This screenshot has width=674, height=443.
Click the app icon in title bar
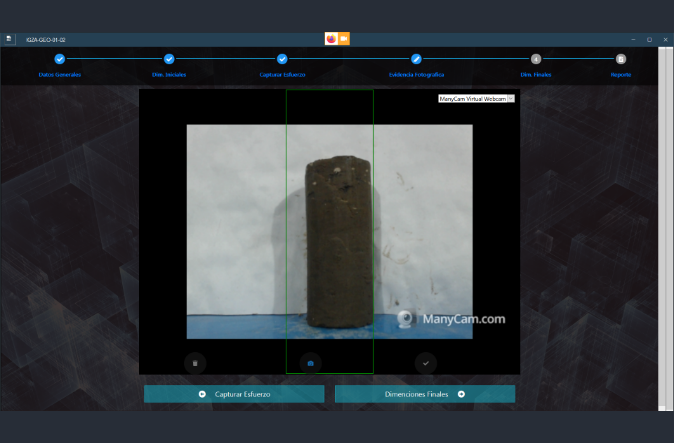9,39
